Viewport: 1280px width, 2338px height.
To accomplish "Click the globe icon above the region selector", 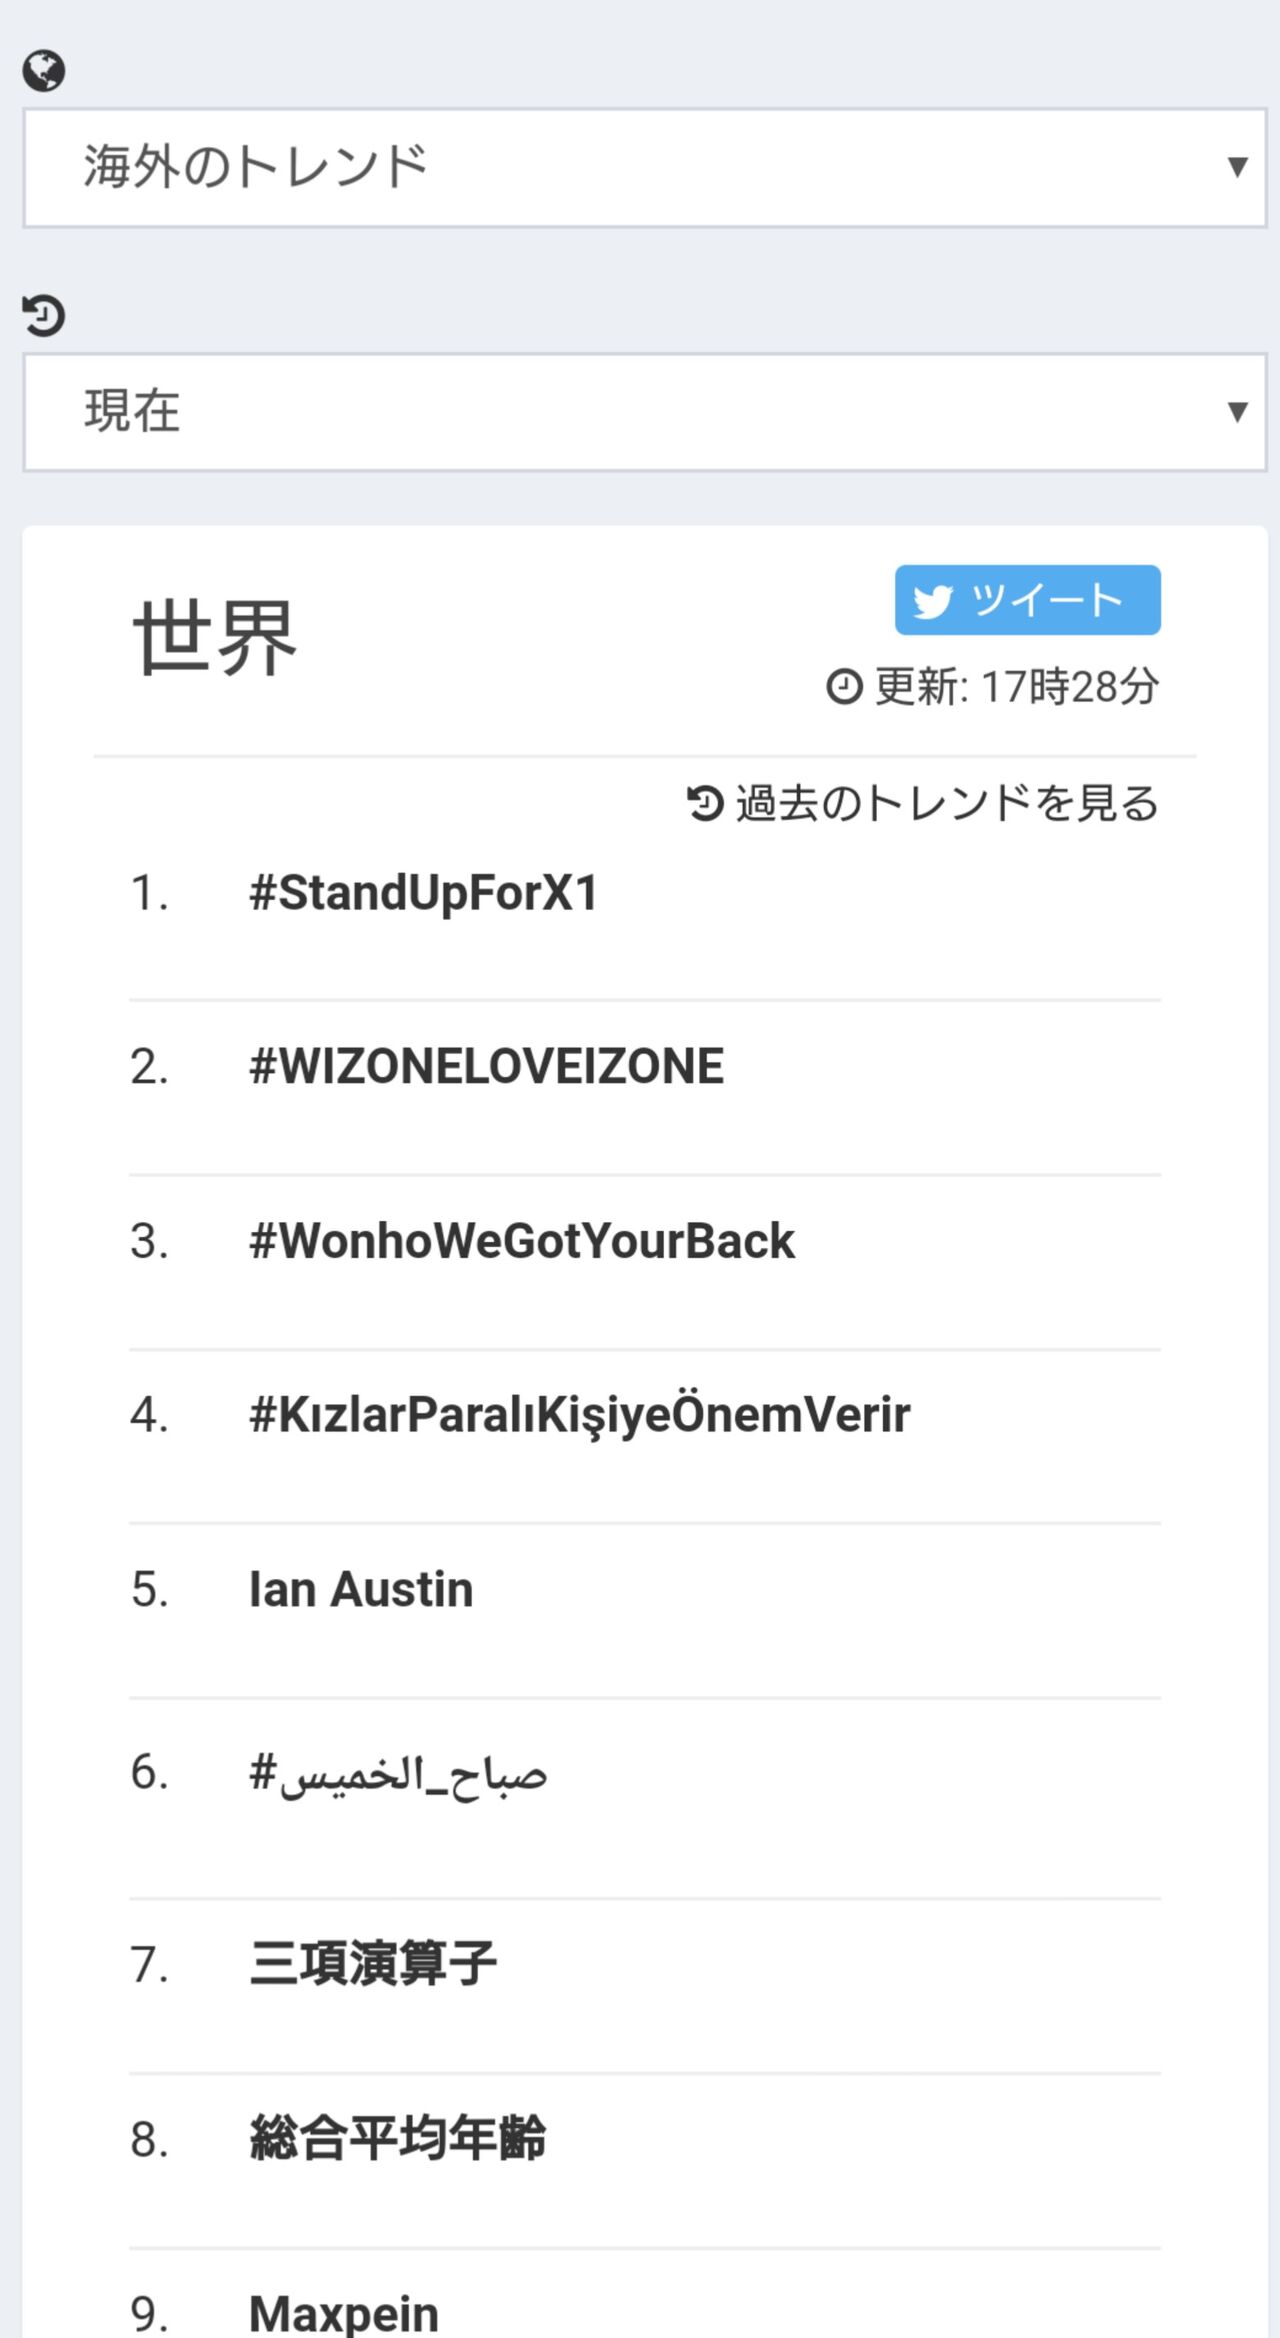I will 44,71.
